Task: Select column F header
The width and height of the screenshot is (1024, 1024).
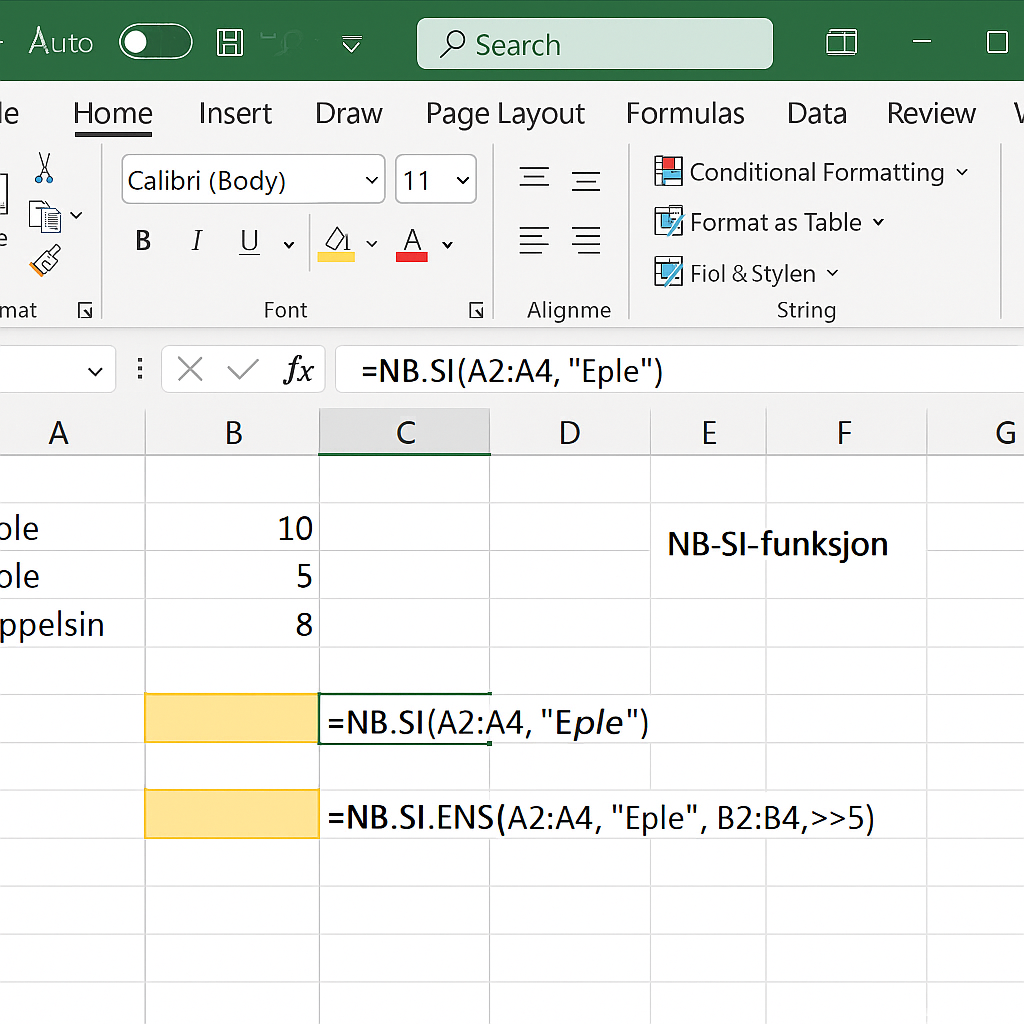Action: (846, 432)
